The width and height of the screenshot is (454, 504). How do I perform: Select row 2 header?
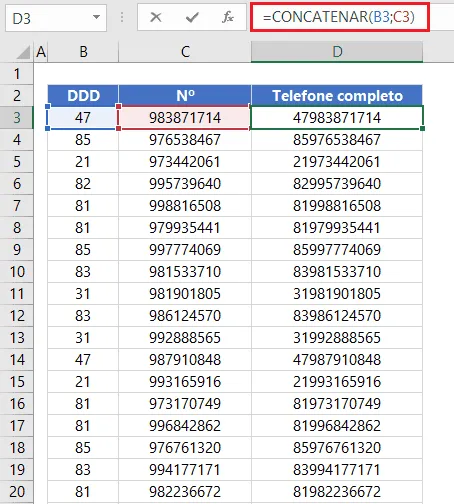(x=17, y=96)
